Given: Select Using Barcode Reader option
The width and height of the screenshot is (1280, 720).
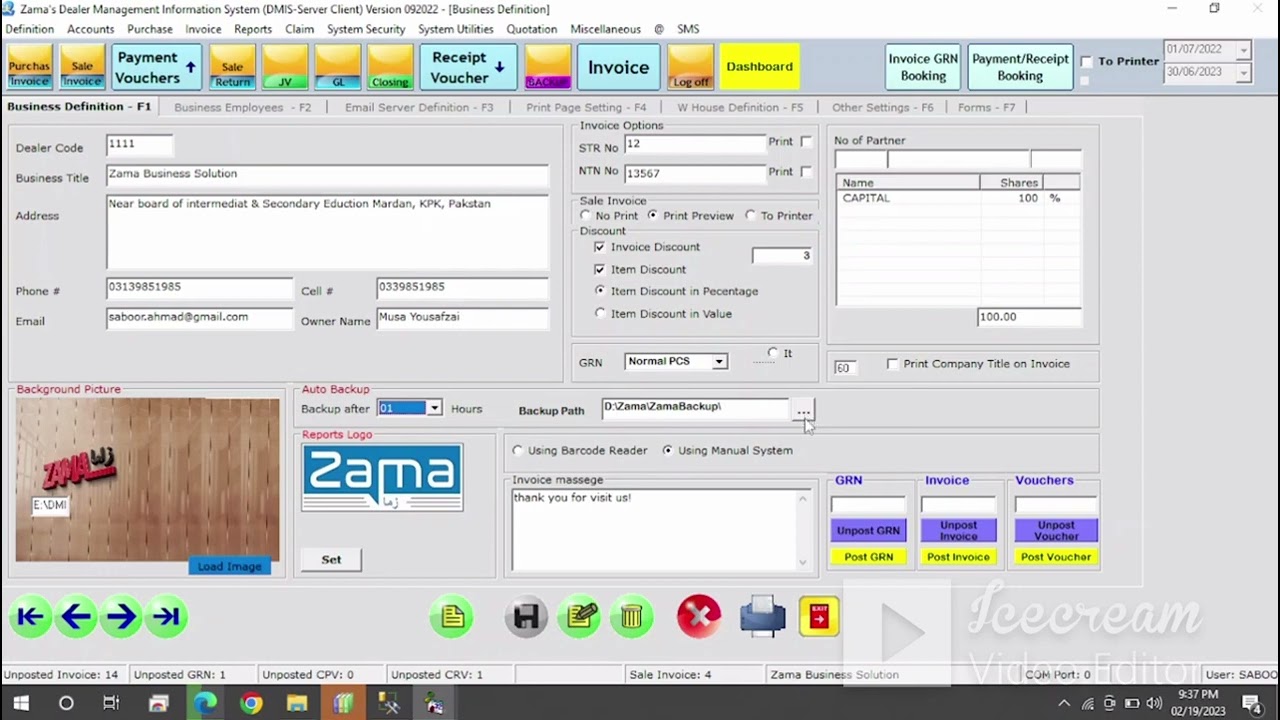Looking at the screenshot, I should coord(517,450).
